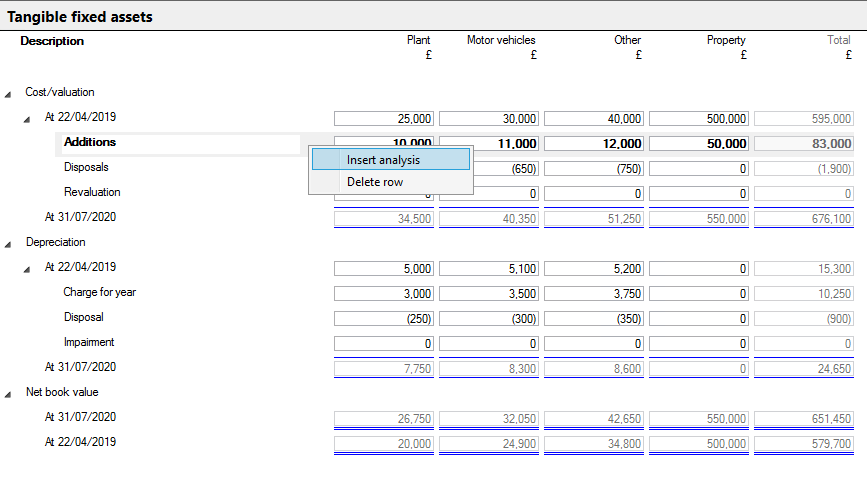
Task: Select the Additions row label
Action: [x=90, y=142]
